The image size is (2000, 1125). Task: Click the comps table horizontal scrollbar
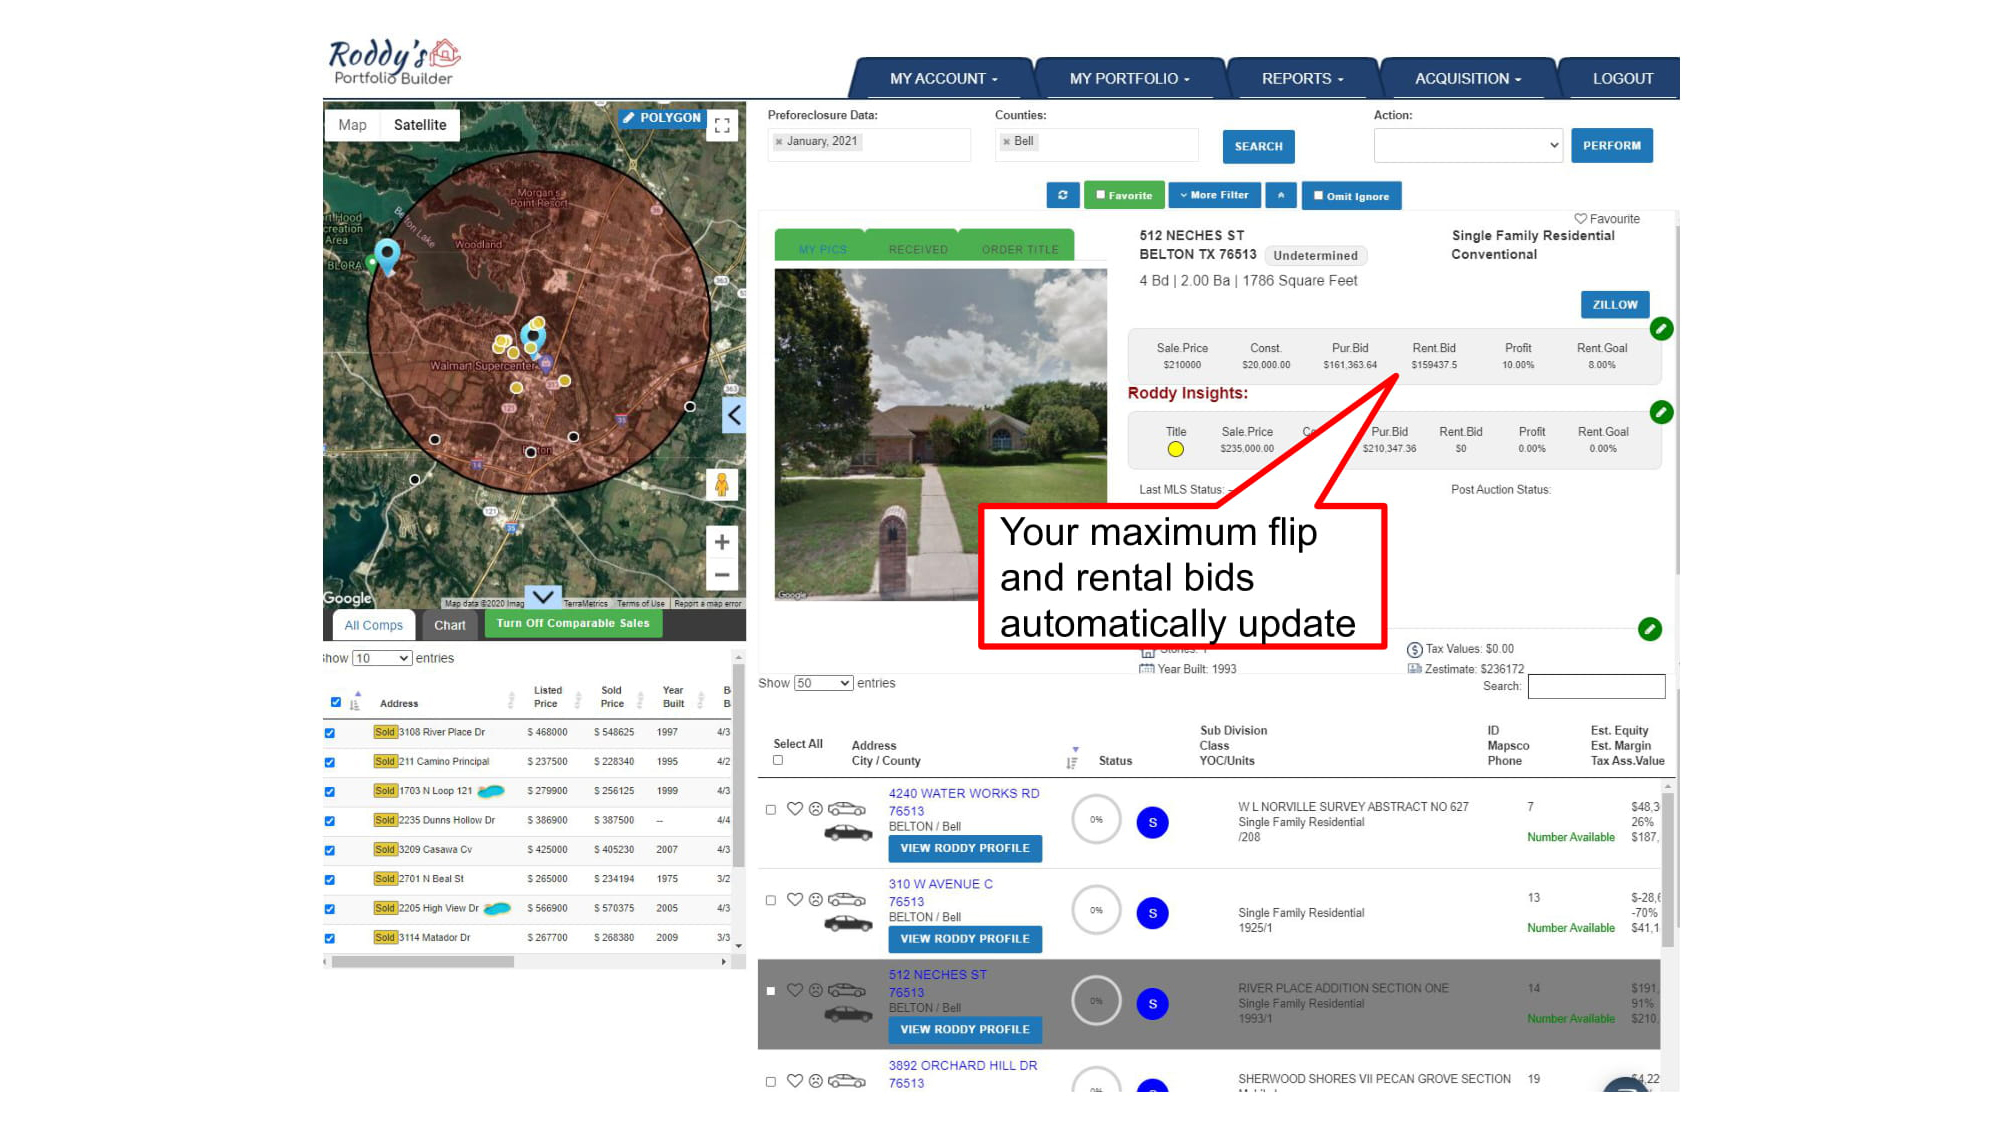[423, 962]
